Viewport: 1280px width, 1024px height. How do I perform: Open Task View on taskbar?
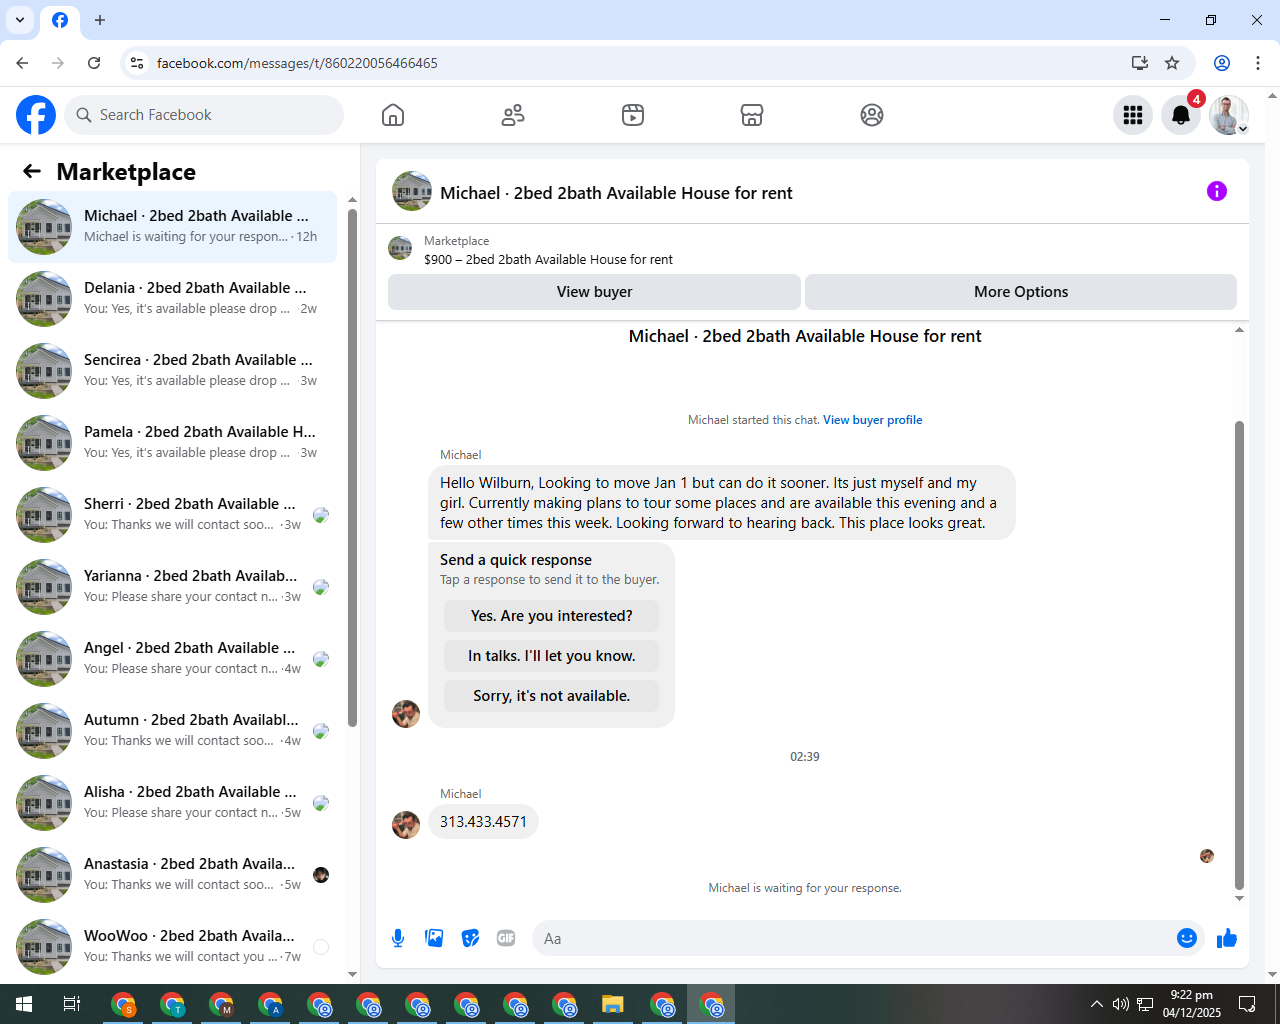[72, 1004]
